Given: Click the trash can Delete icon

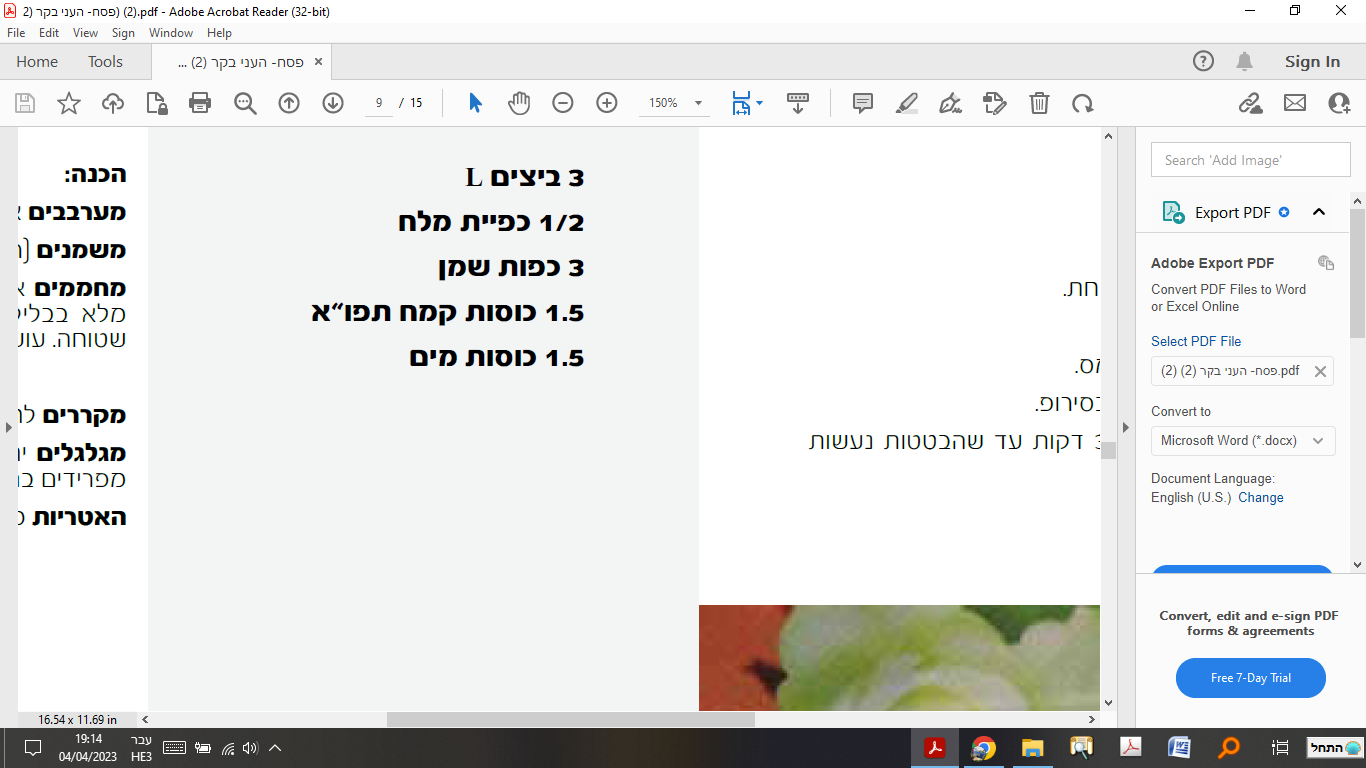Looking at the screenshot, I should click(x=1040, y=103).
